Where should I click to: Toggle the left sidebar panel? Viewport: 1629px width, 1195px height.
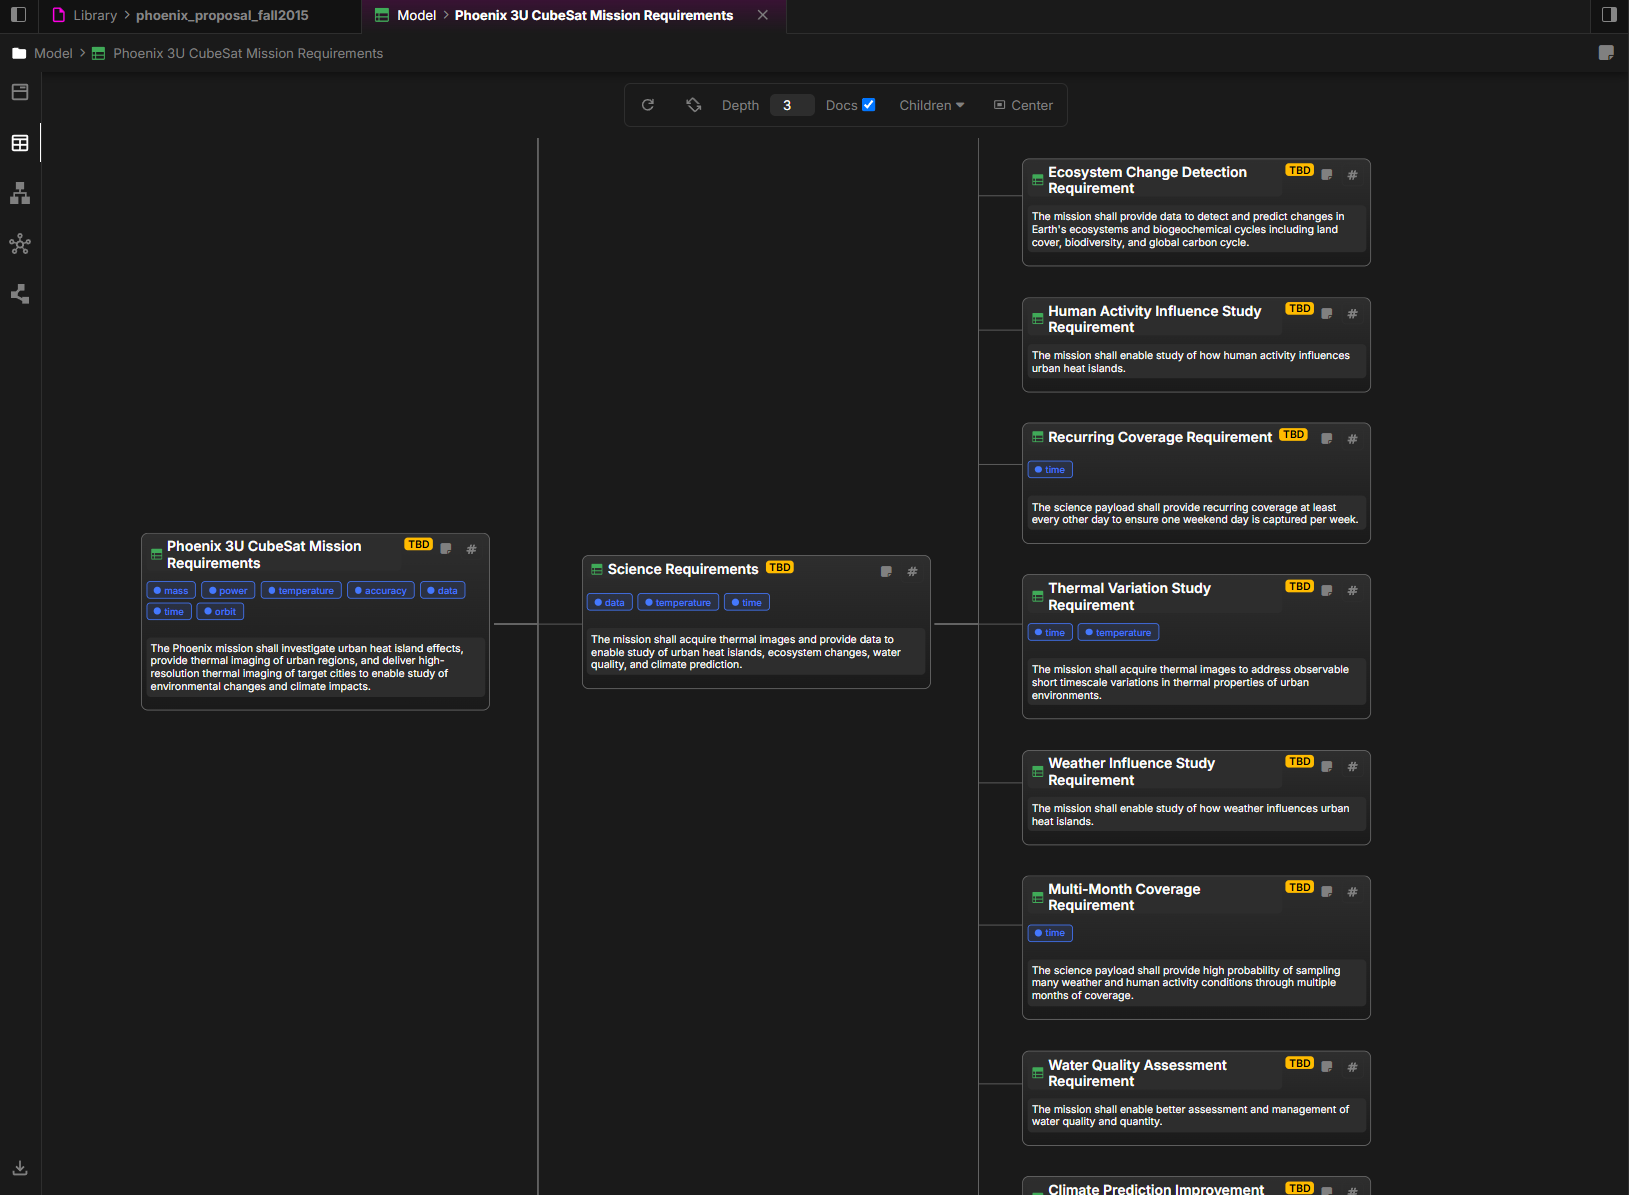pyautogui.click(x=18, y=15)
